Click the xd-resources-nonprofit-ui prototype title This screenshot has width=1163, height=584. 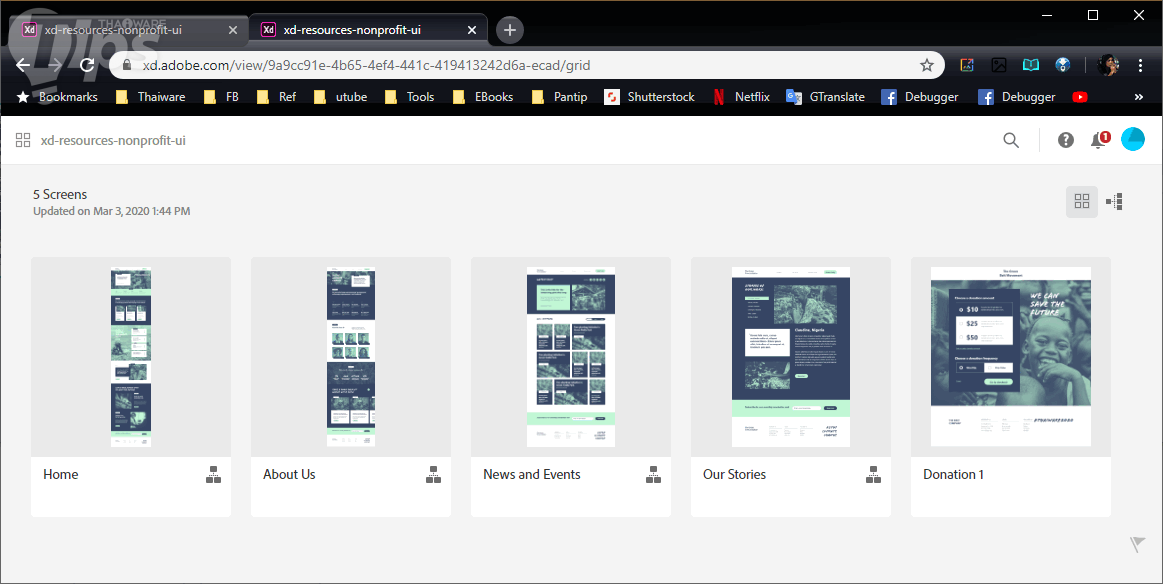pos(113,140)
